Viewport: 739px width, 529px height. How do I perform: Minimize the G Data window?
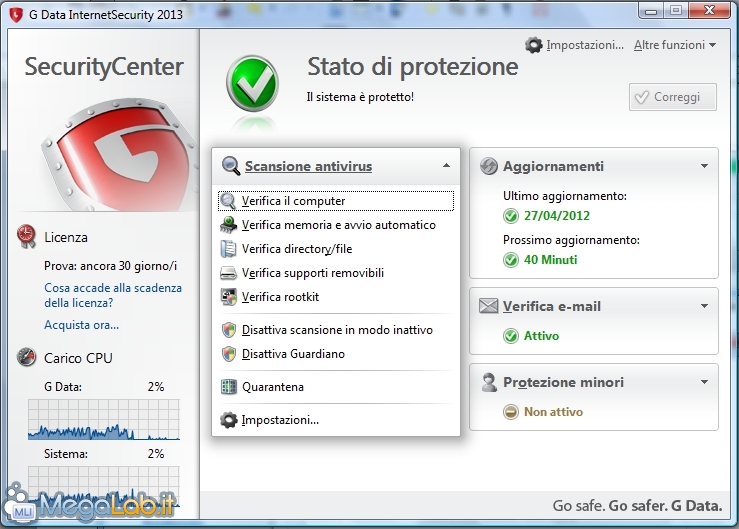tap(651, 10)
